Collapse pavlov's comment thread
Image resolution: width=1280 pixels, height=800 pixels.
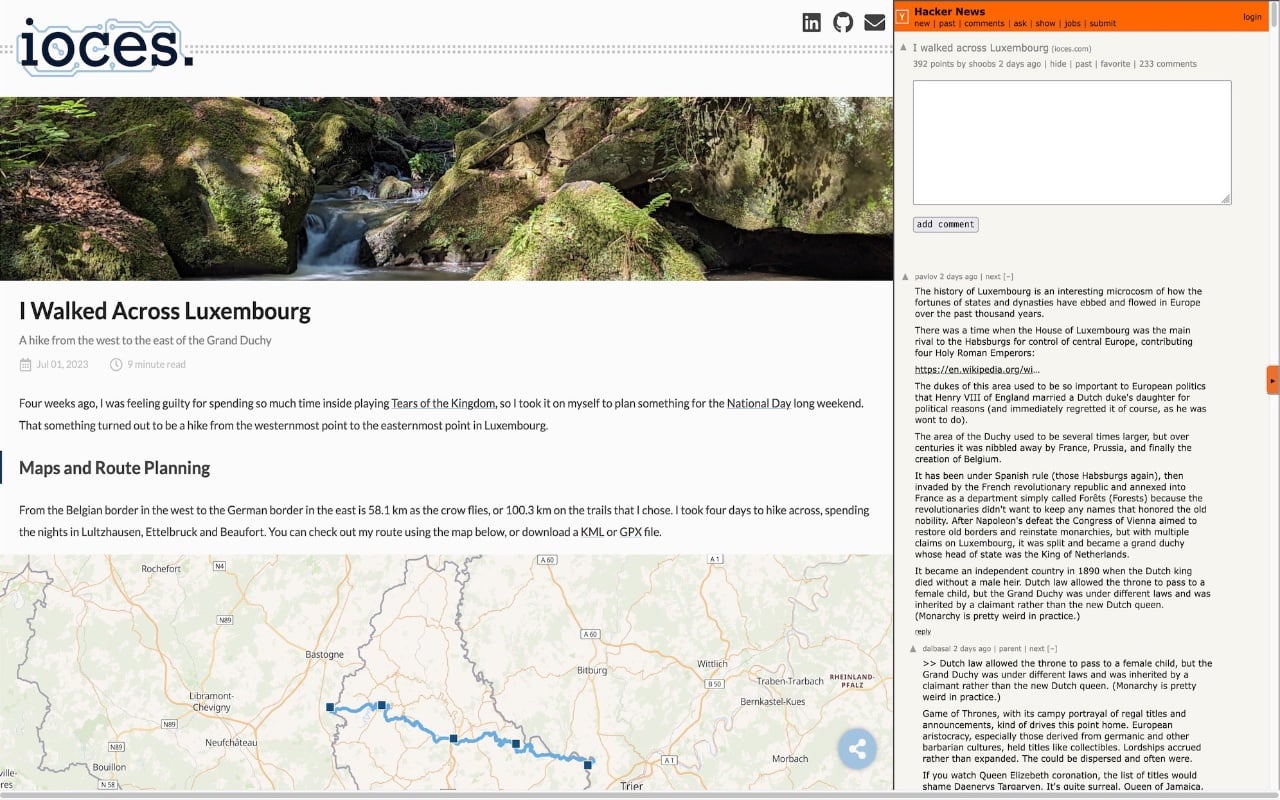click(x=1008, y=277)
